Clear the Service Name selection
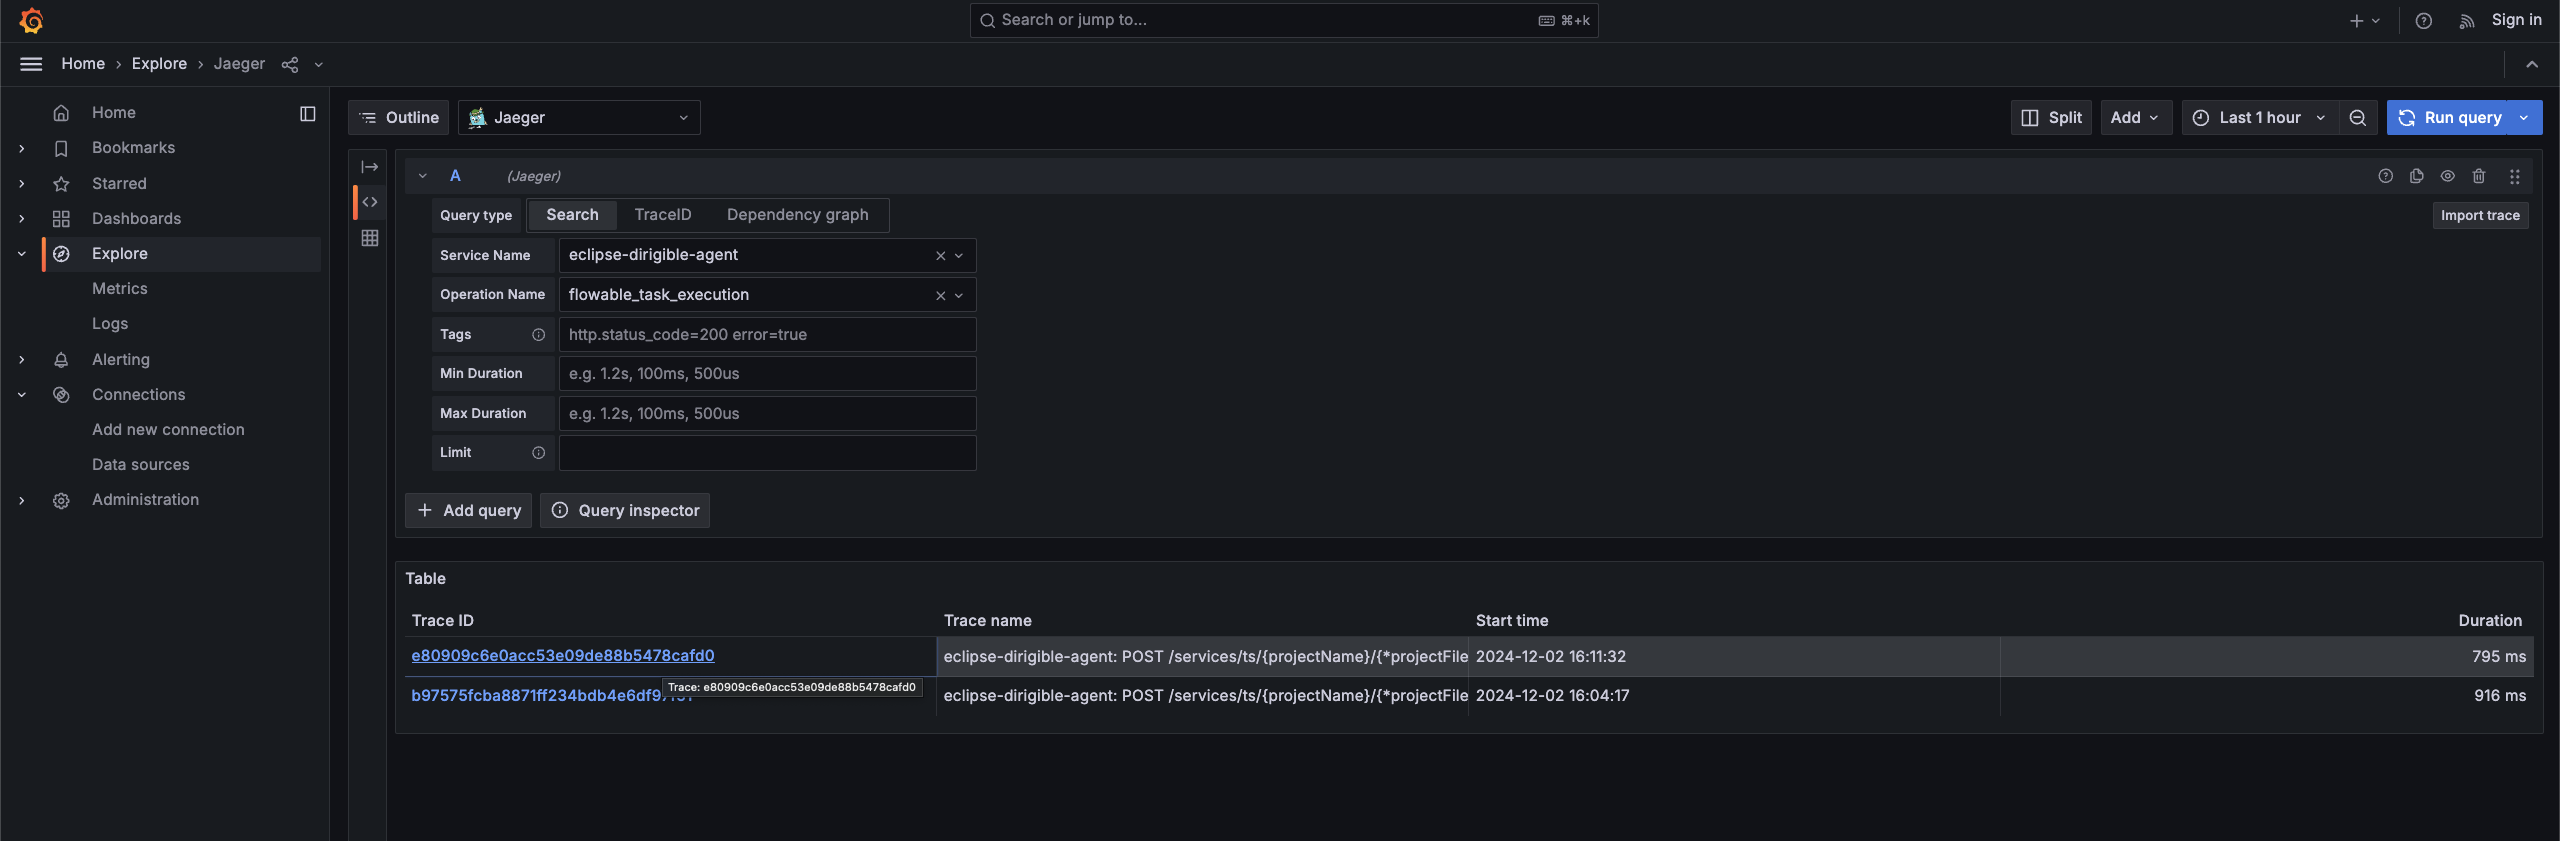The width and height of the screenshot is (2560, 841). (x=941, y=256)
